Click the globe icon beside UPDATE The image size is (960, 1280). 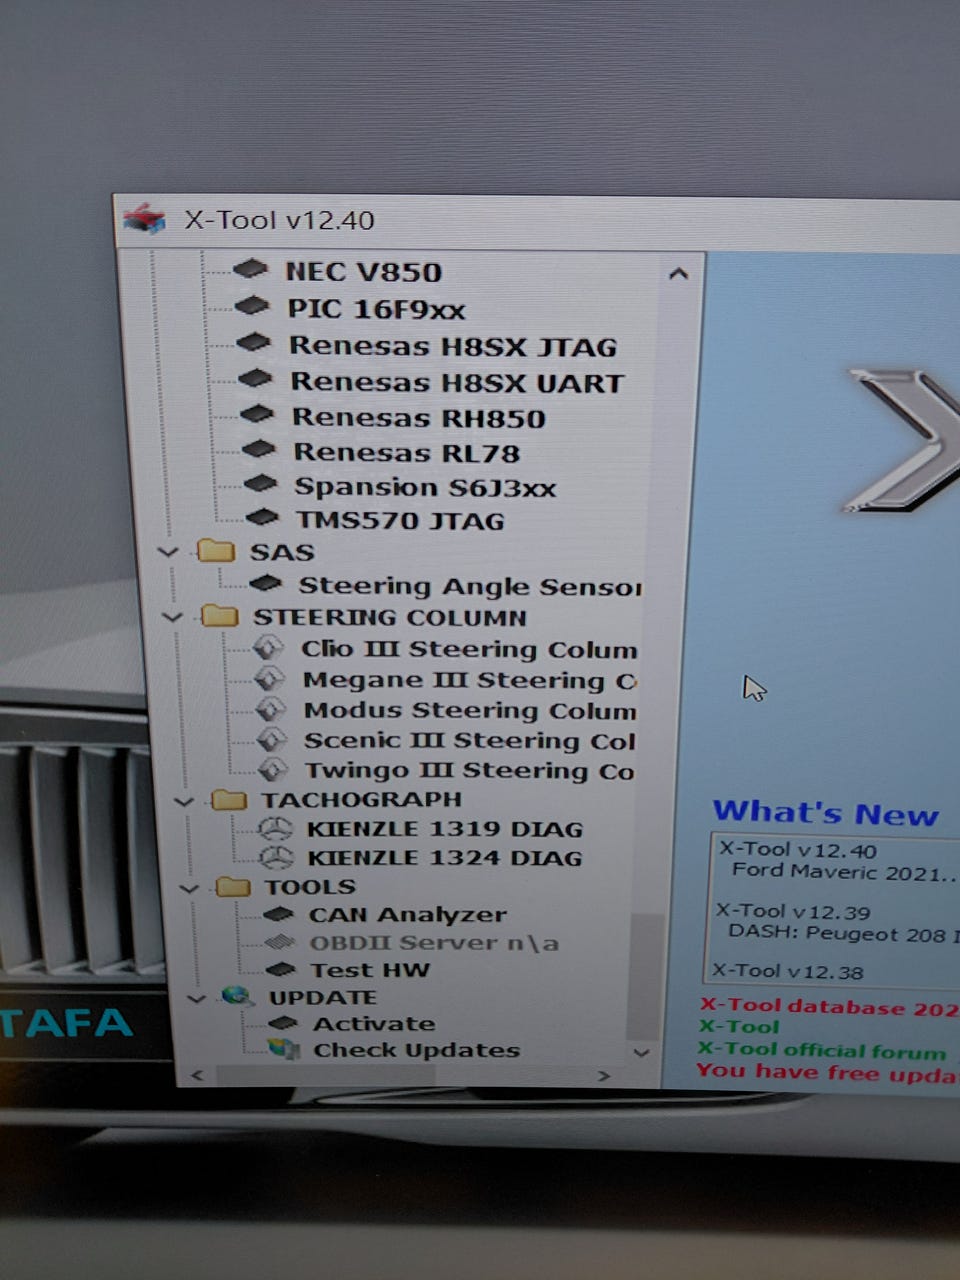238,996
